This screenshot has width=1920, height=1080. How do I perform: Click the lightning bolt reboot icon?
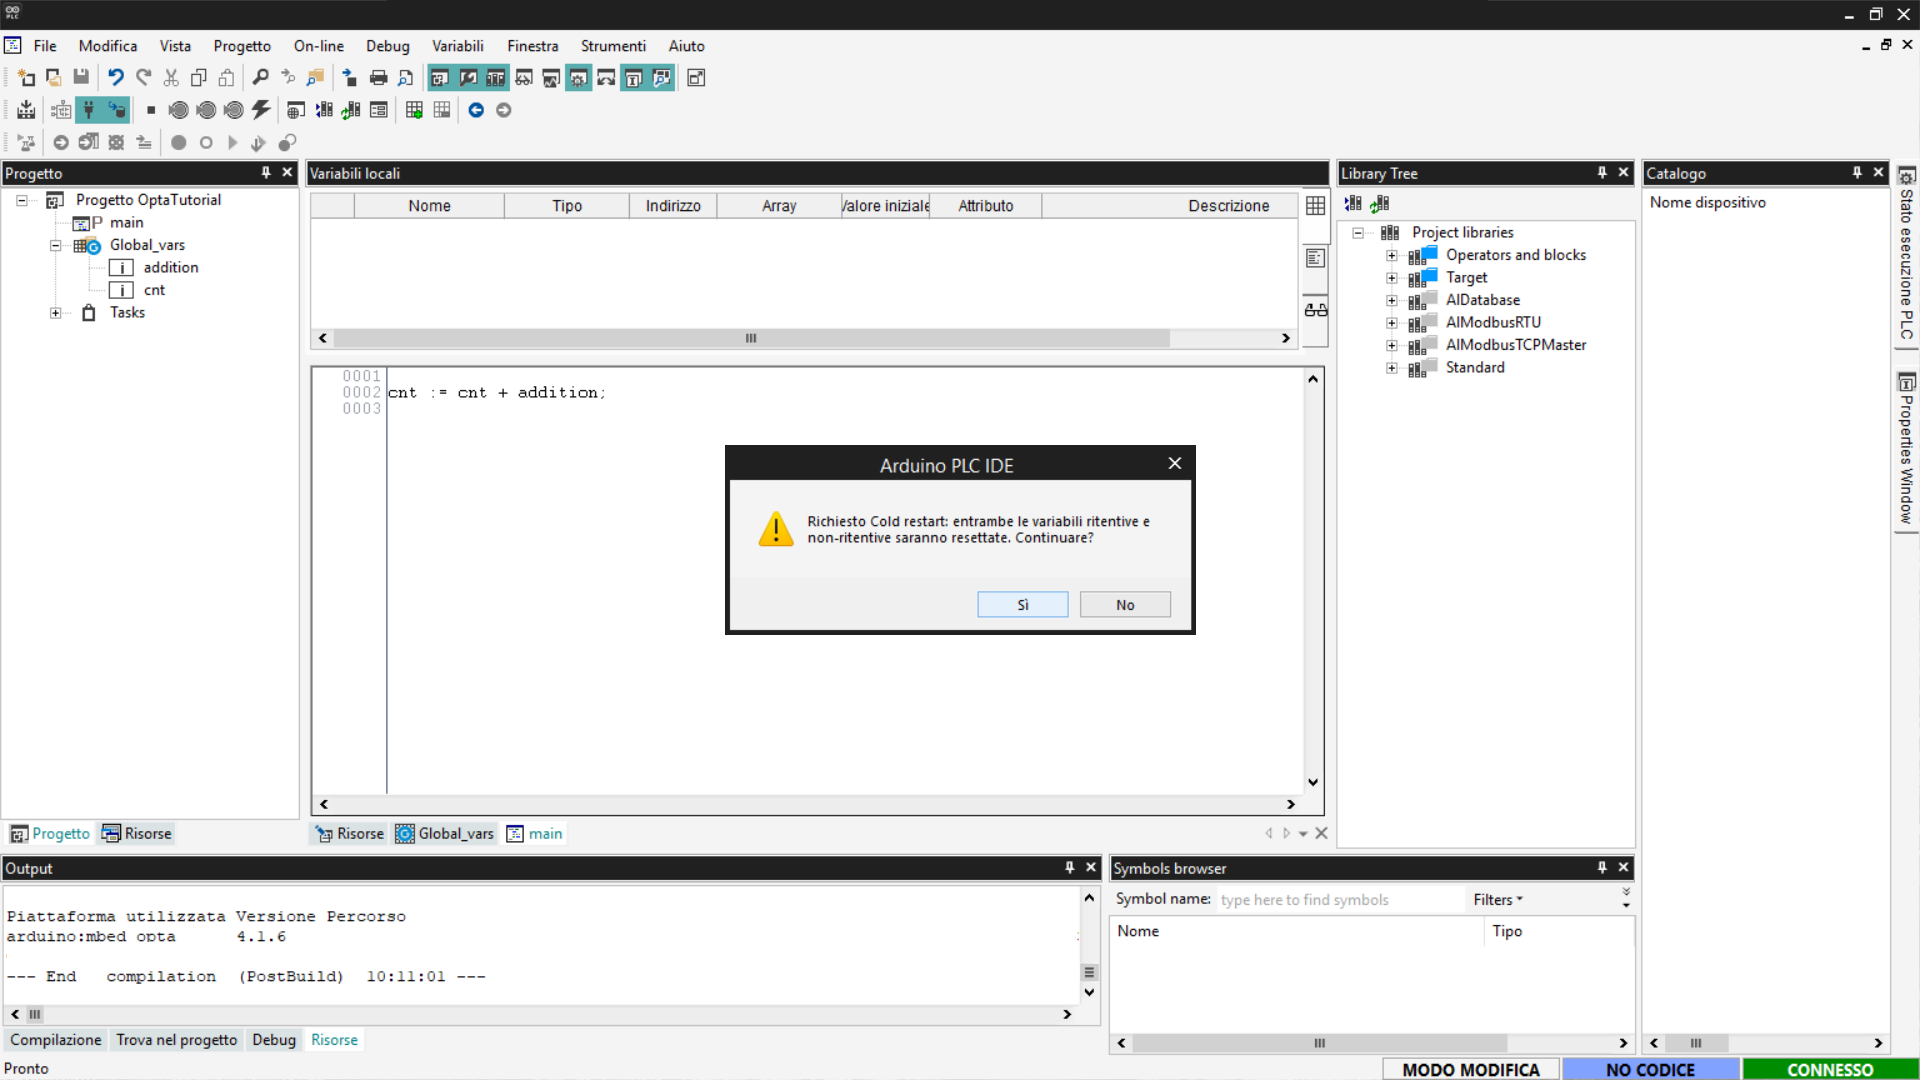(x=261, y=110)
